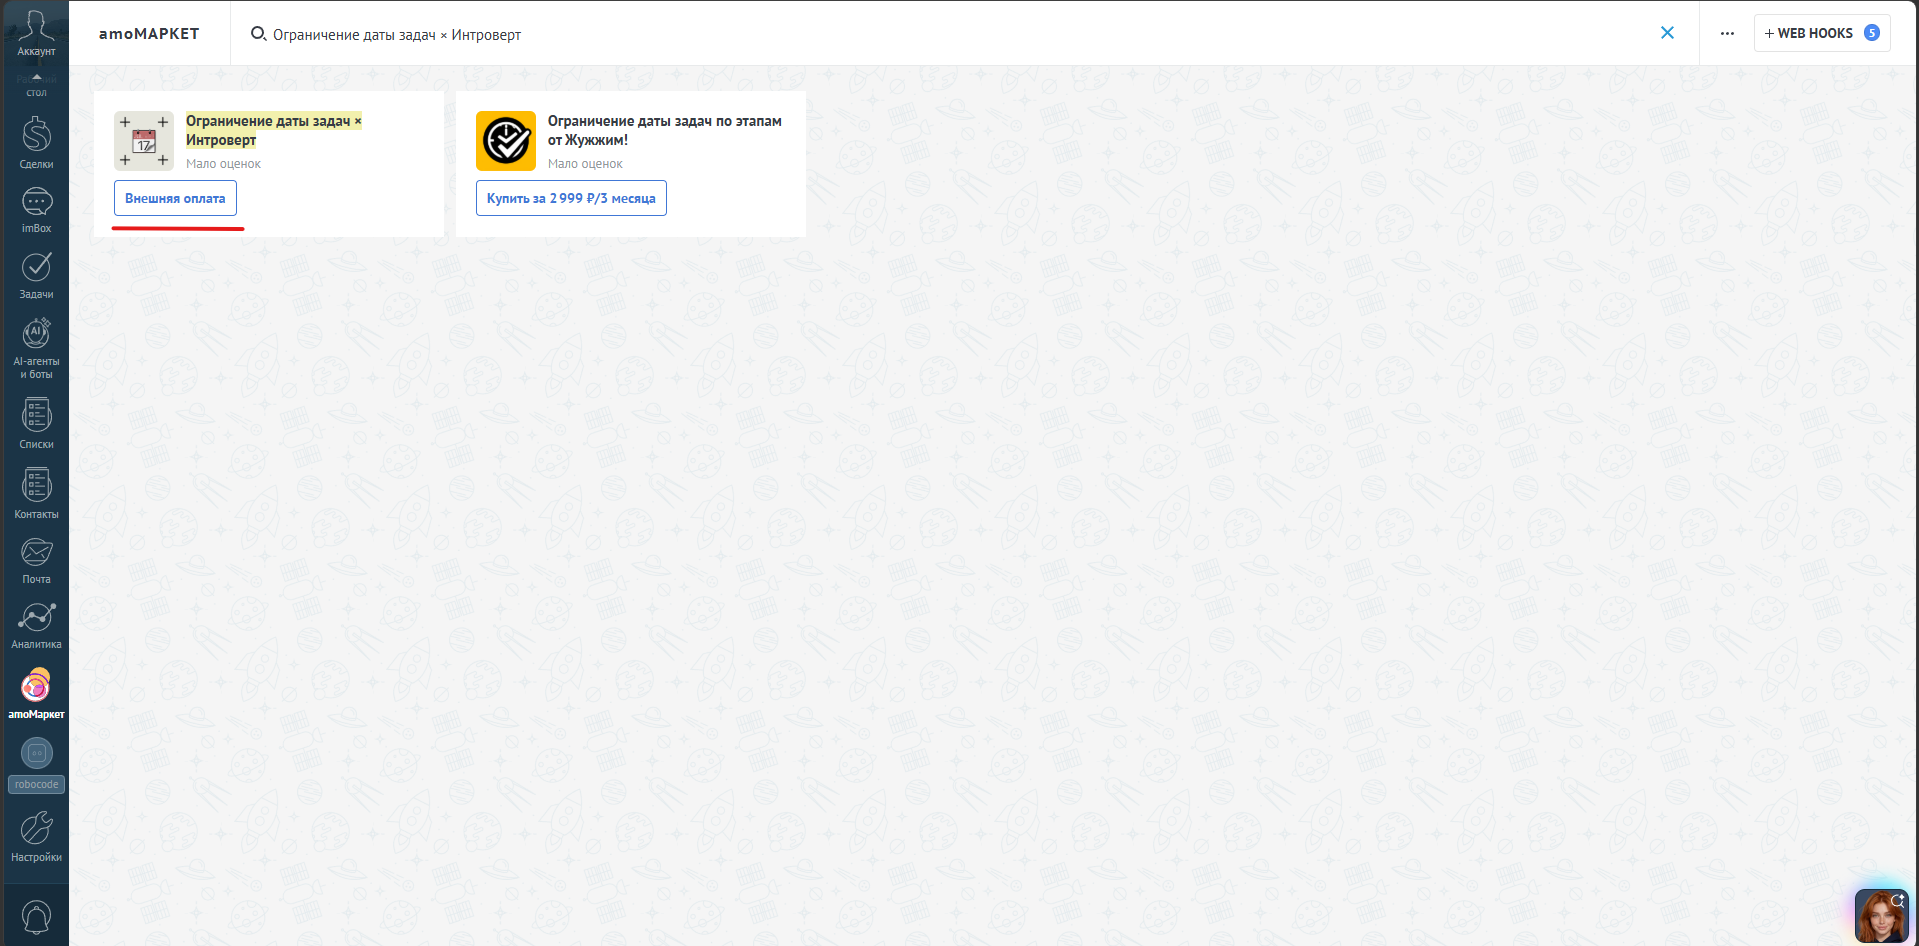The width and height of the screenshot is (1919, 946).
Task: Open robocode sidebar item
Action: 36,765
